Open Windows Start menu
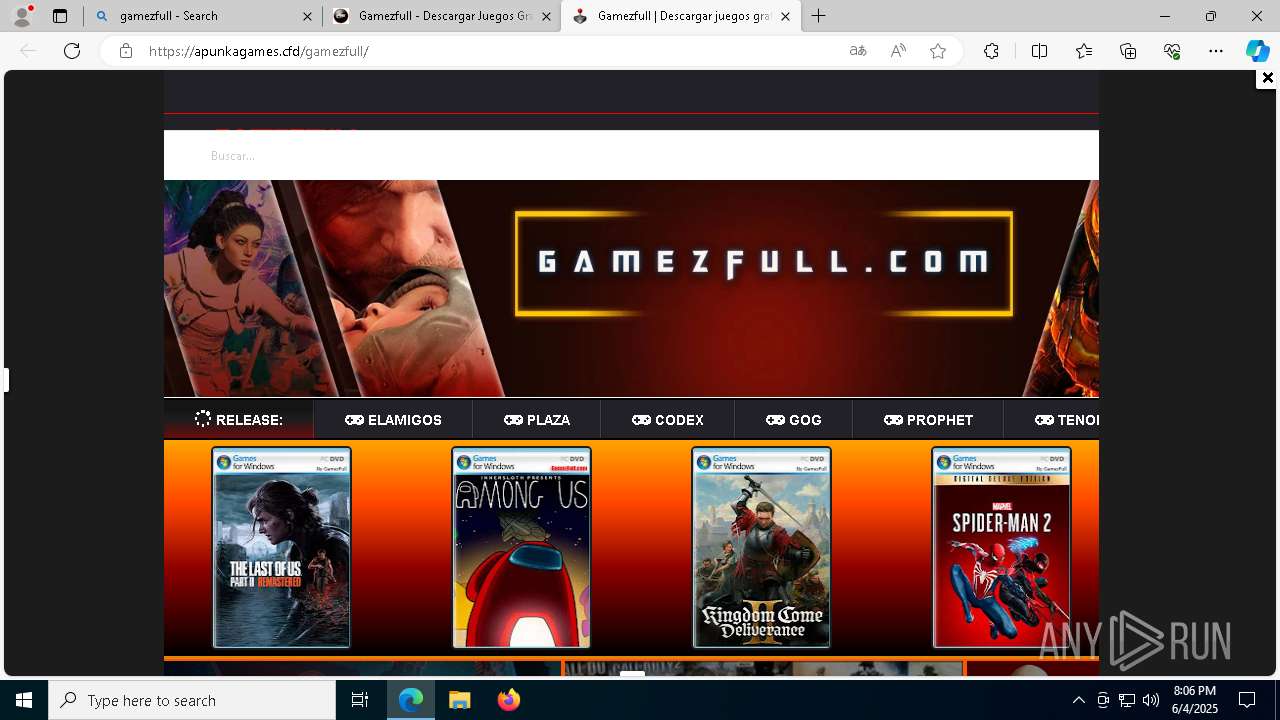The width and height of the screenshot is (1280, 720). (x=24, y=700)
